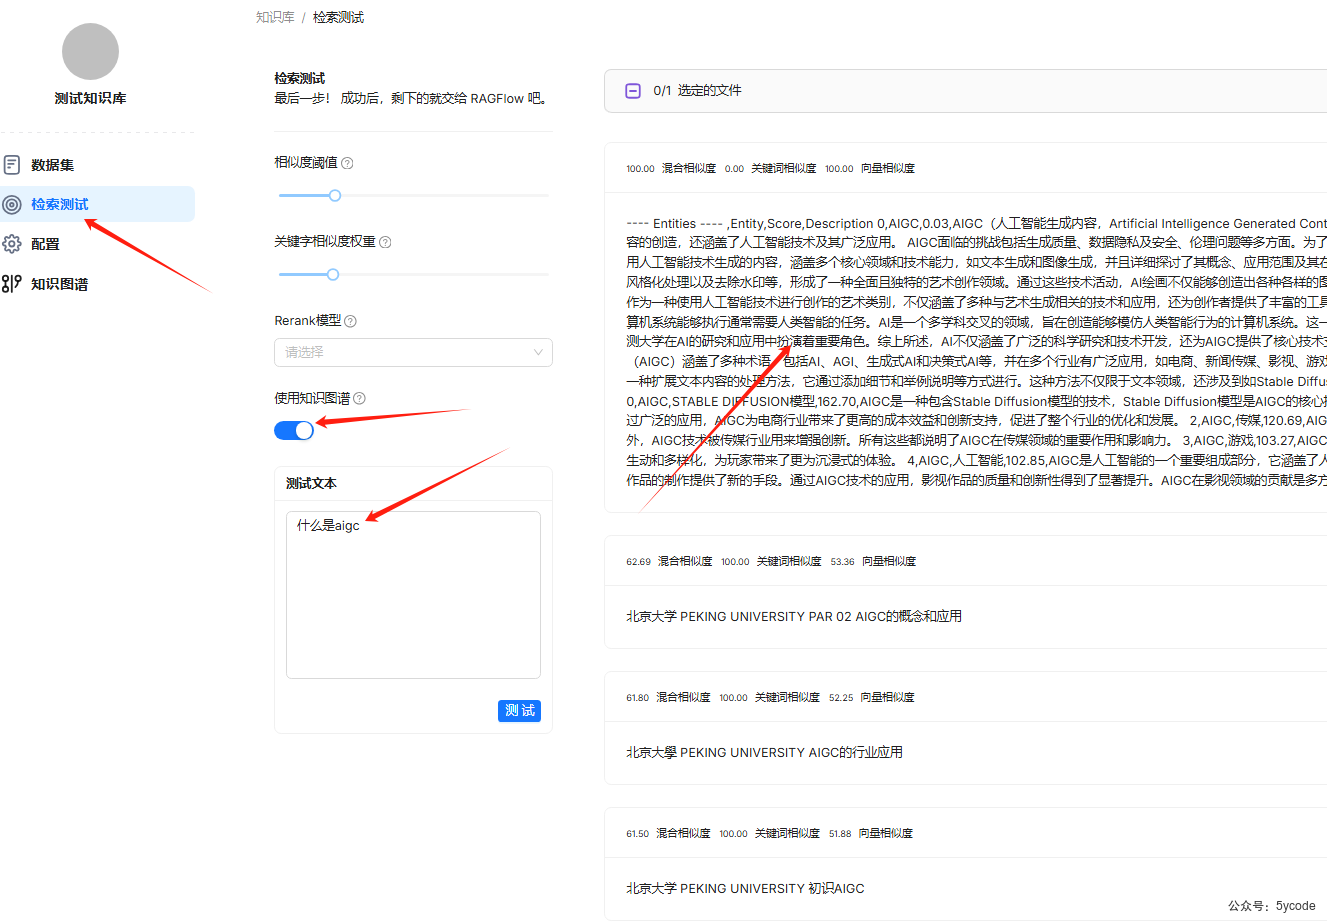
Task: Click the Entities knowledge graph result text
Action: point(976,352)
